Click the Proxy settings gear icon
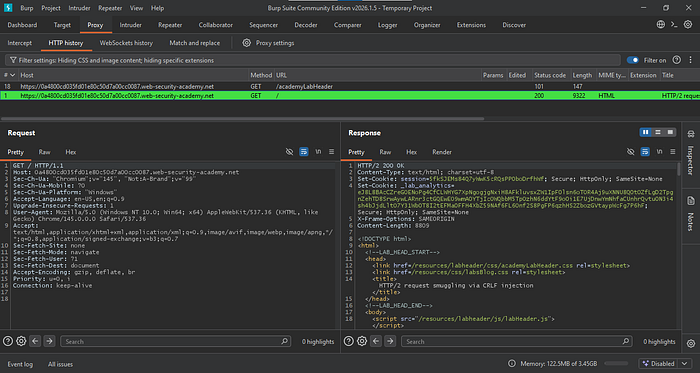700x373 pixels. pyautogui.click(x=246, y=43)
